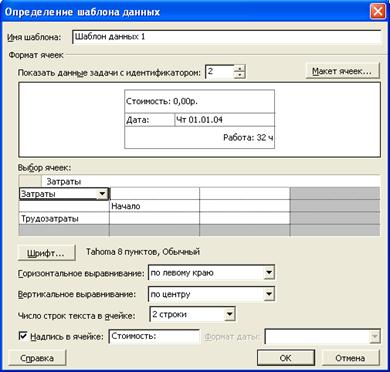Select the Трудозатраты cell in the grid

click(x=64, y=219)
